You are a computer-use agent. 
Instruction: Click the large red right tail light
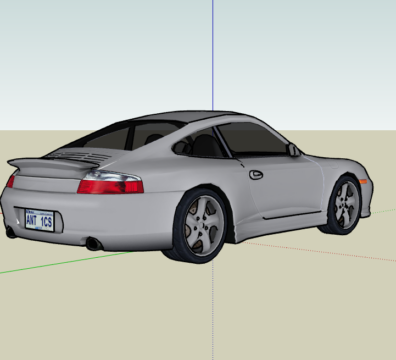click(x=111, y=186)
